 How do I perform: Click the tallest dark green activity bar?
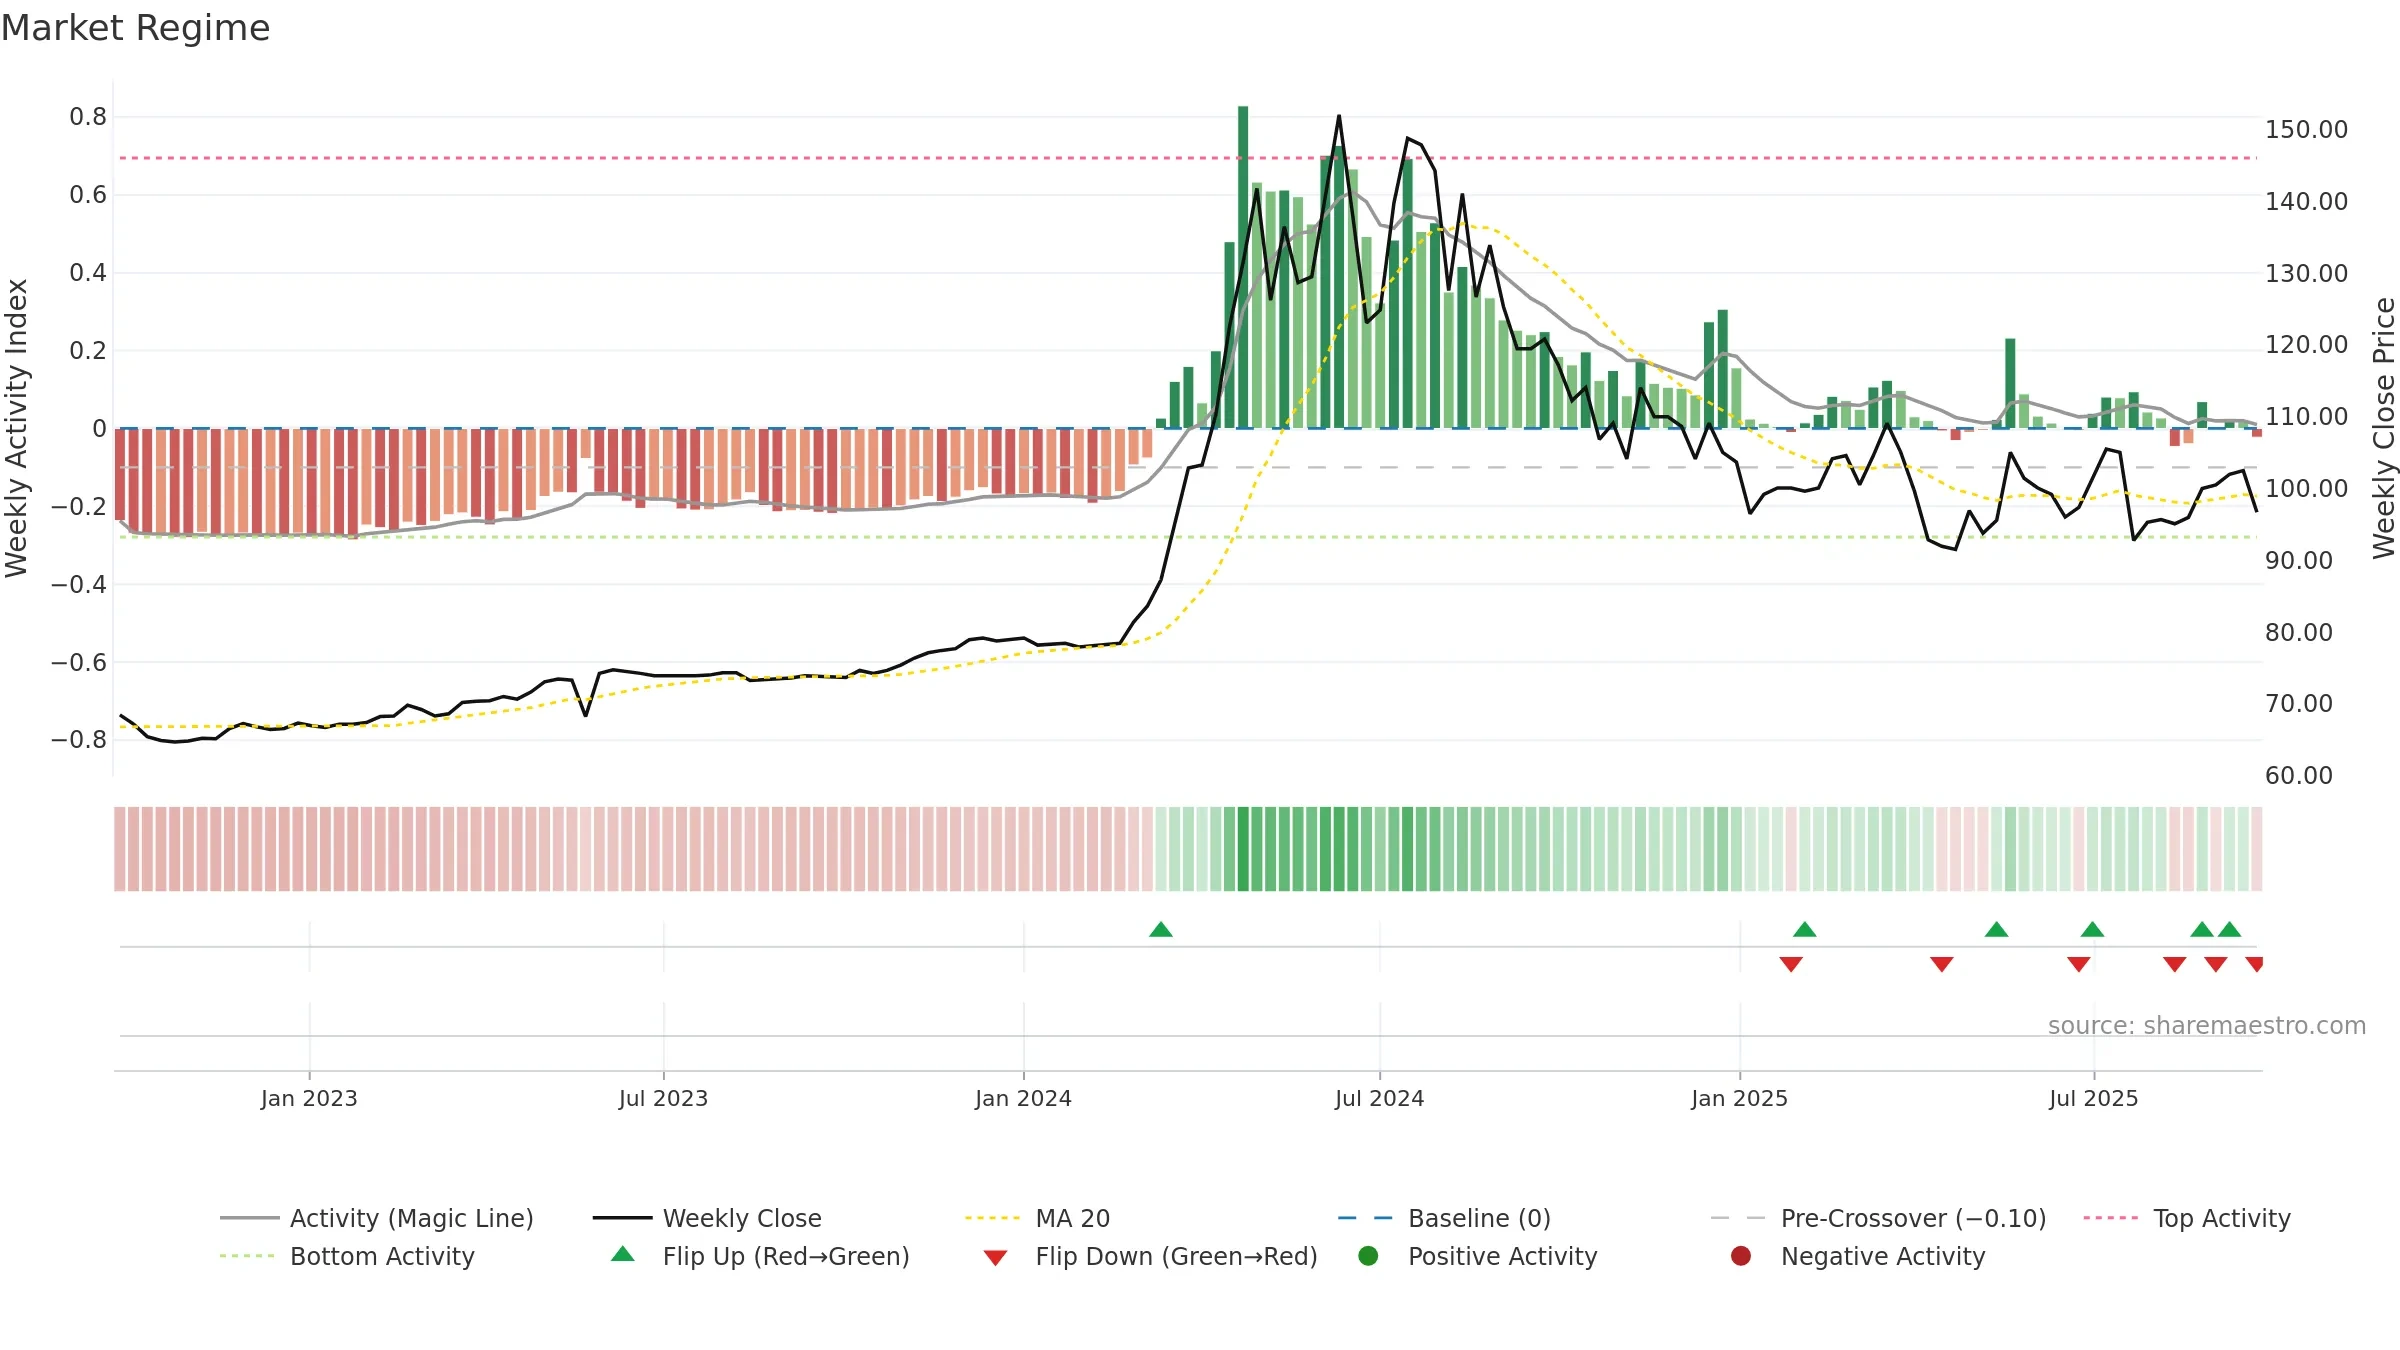point(1243,267)
